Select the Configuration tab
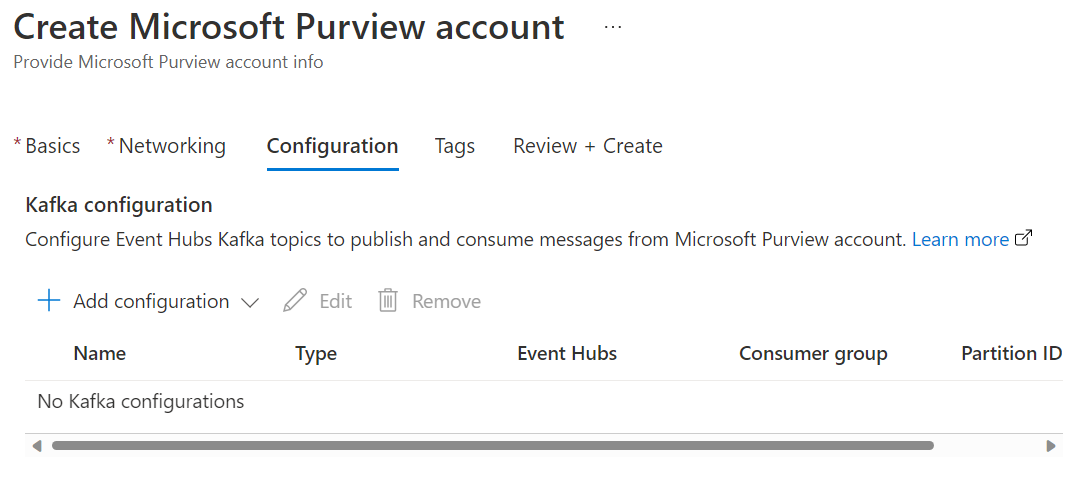Screen dimensions: 1082x477 [x=333, y=146]
